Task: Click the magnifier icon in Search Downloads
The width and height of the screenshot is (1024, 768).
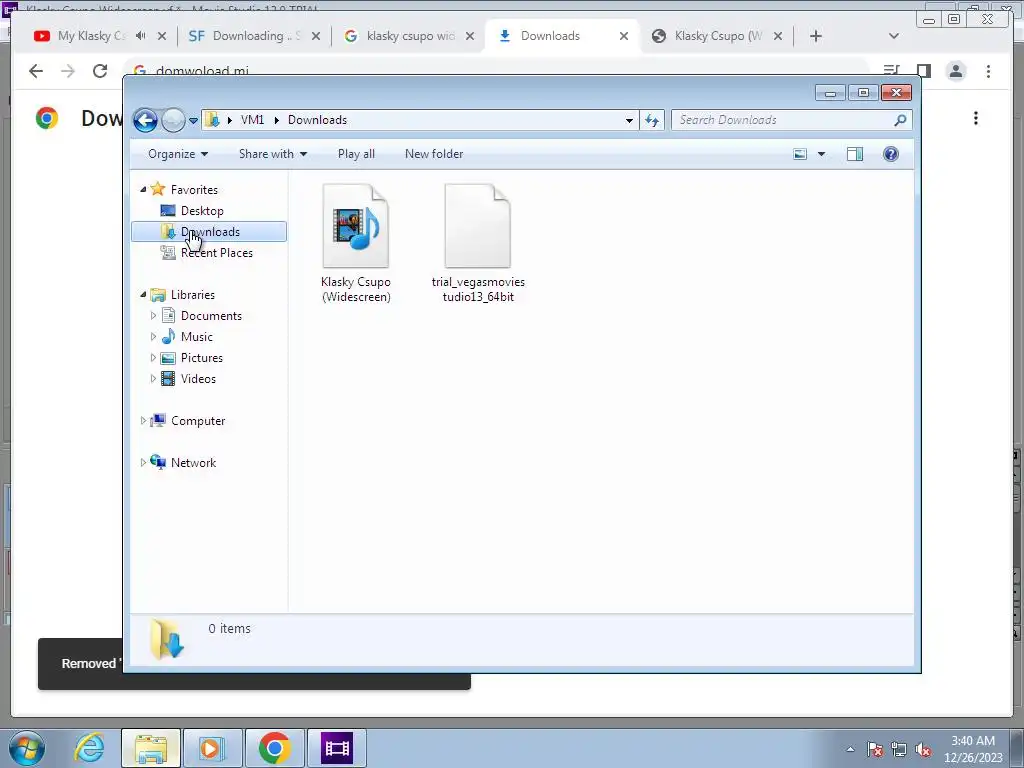Action: (900, 120)
